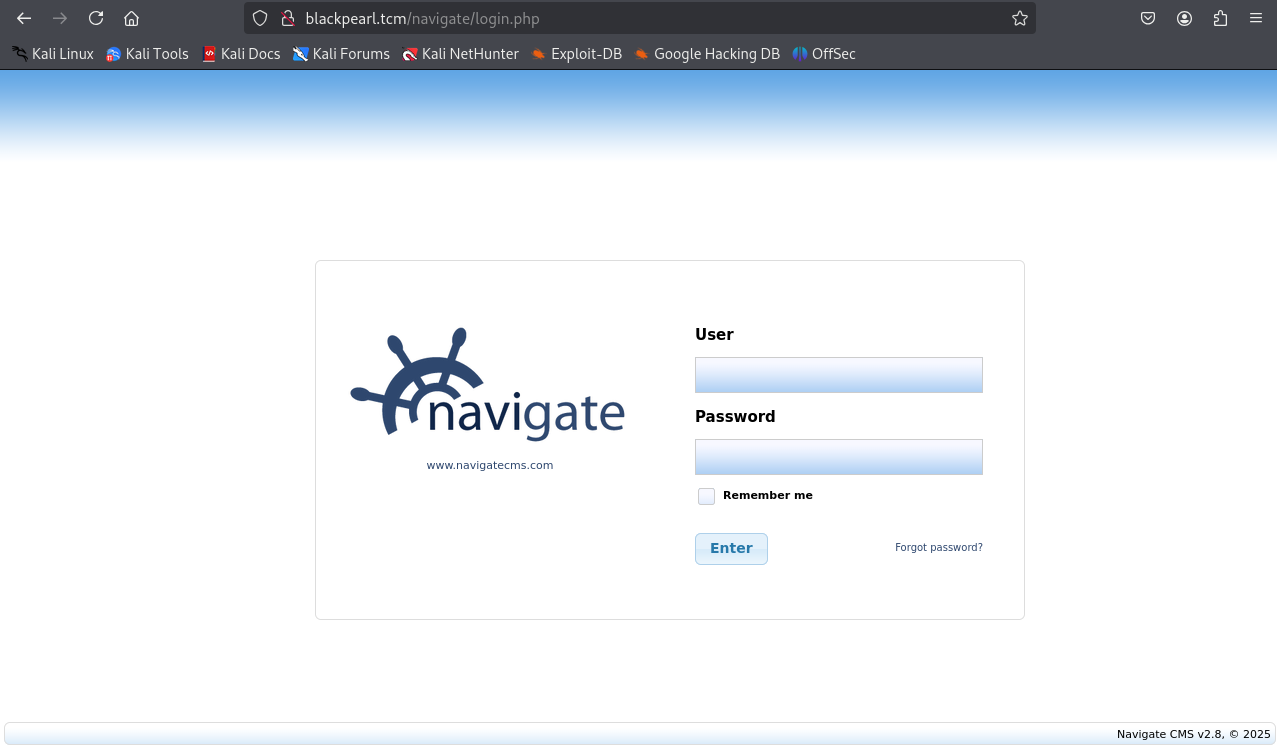Open the Kali Tools bookmark
The height and width of the screenshot is (747, 1277).
(x=147, y=54)
